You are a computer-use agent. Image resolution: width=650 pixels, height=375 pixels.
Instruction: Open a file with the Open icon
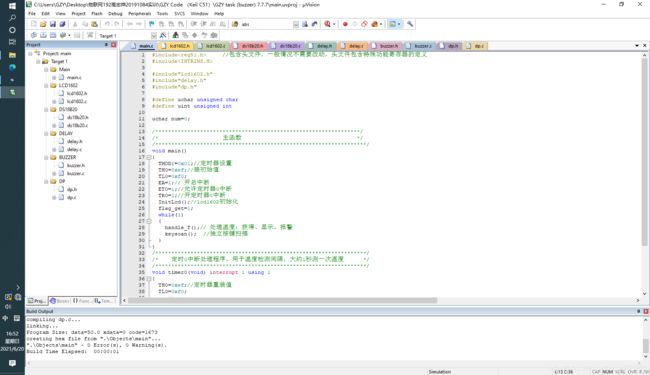[43, 24]
